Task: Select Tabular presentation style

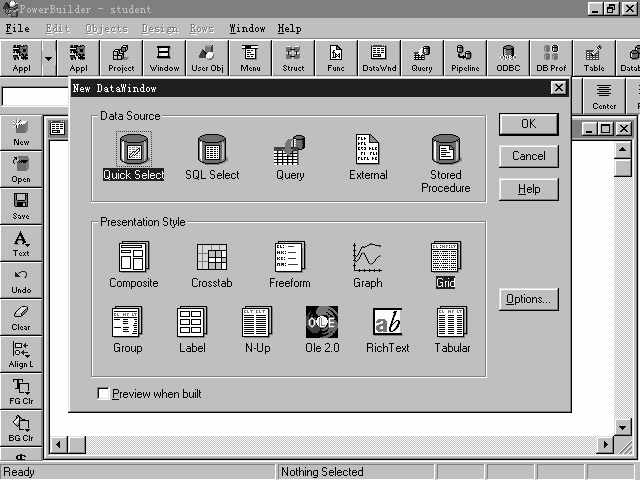Action: tap(452, 329)
